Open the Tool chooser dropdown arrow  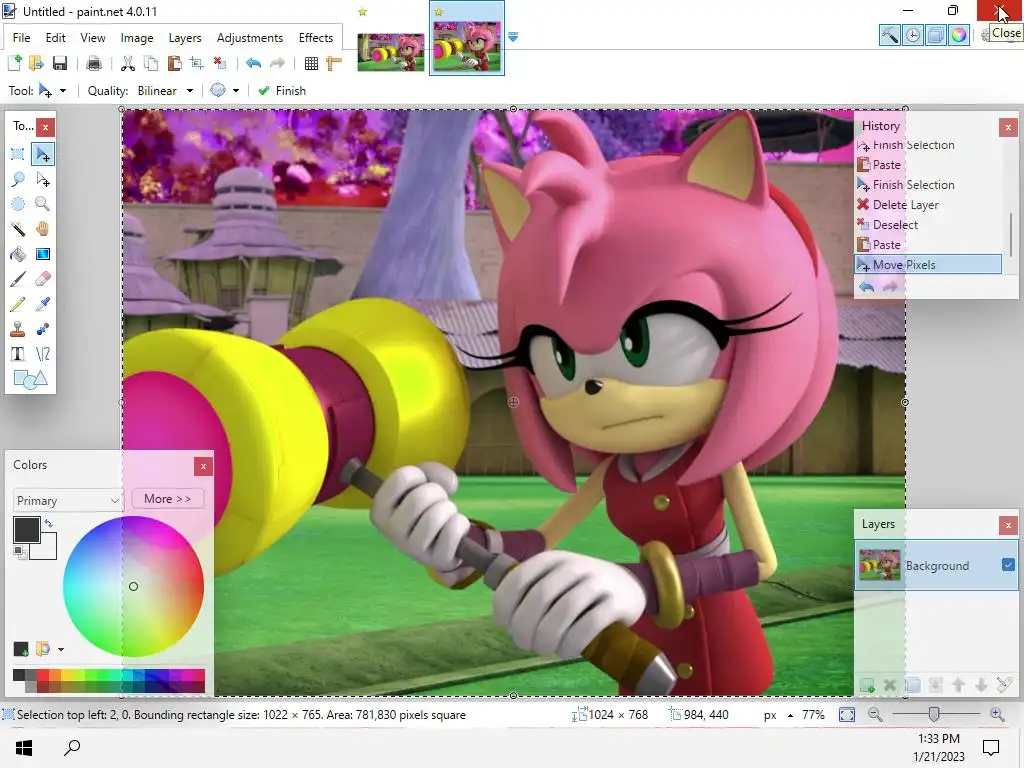coord(63,91)
